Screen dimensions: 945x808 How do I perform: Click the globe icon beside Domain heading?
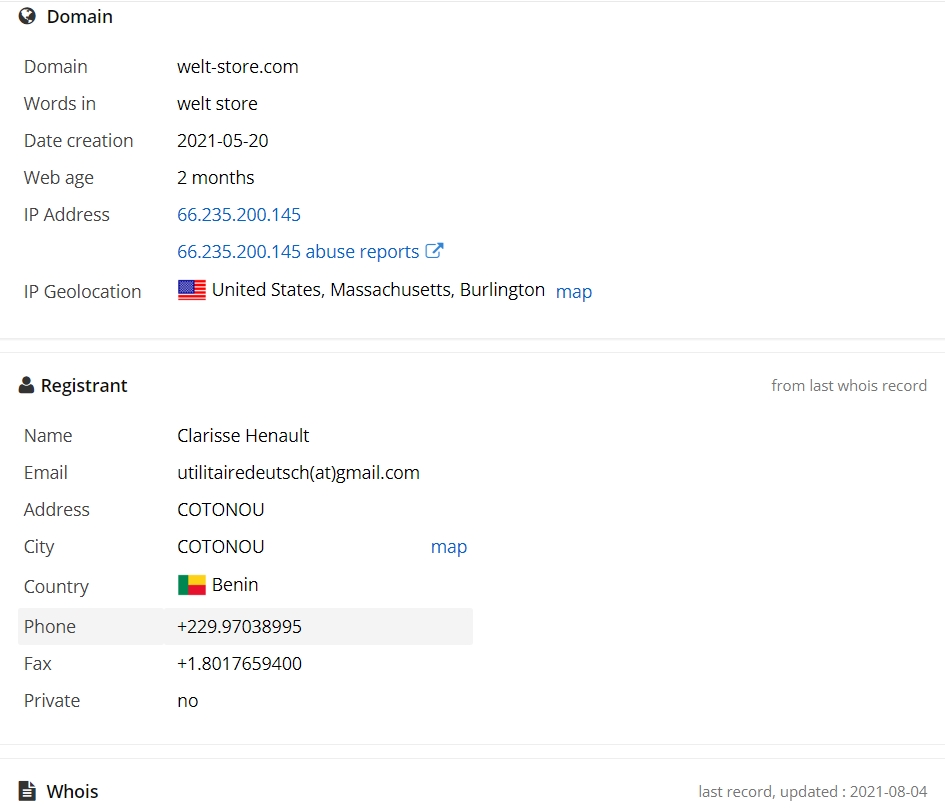pyautogui.click(x=27, y=16)
